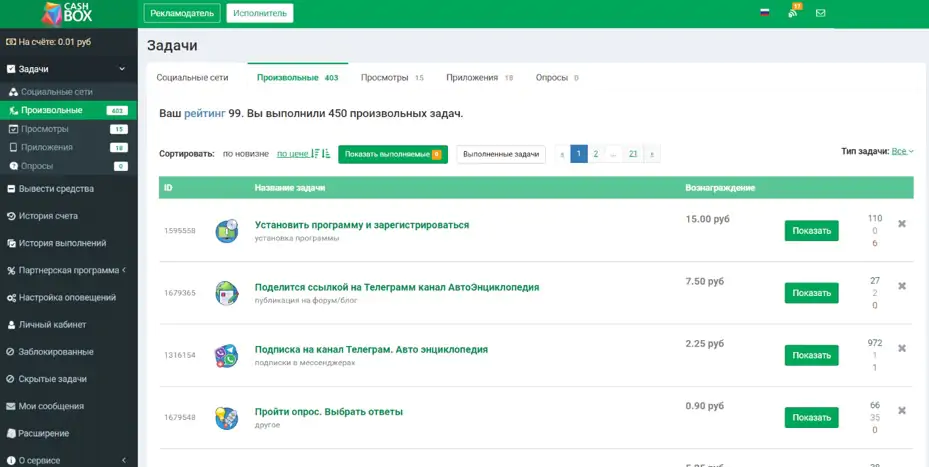Click the task ID 1595558
The width and height of the screenshot is (929, 467).
pyautogui.click(x=180, y=231)
